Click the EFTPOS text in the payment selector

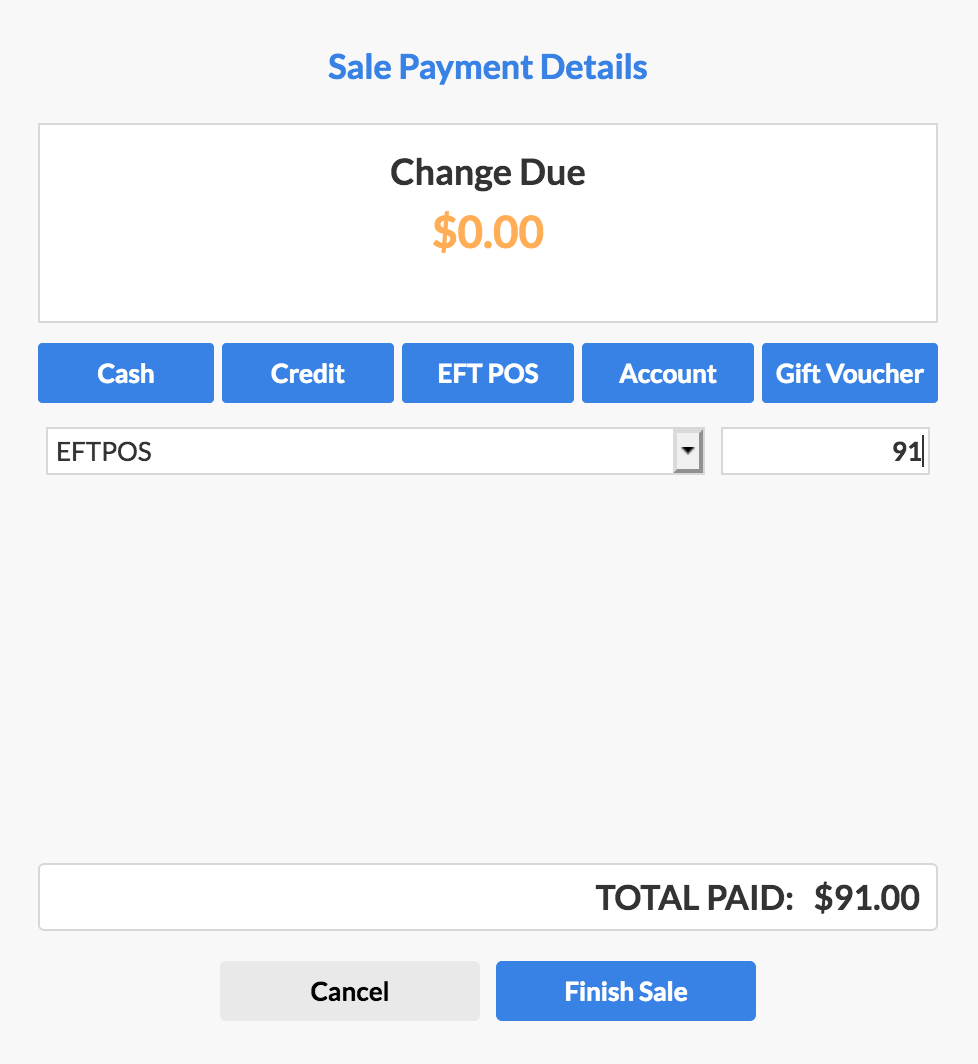pos(105,452)
